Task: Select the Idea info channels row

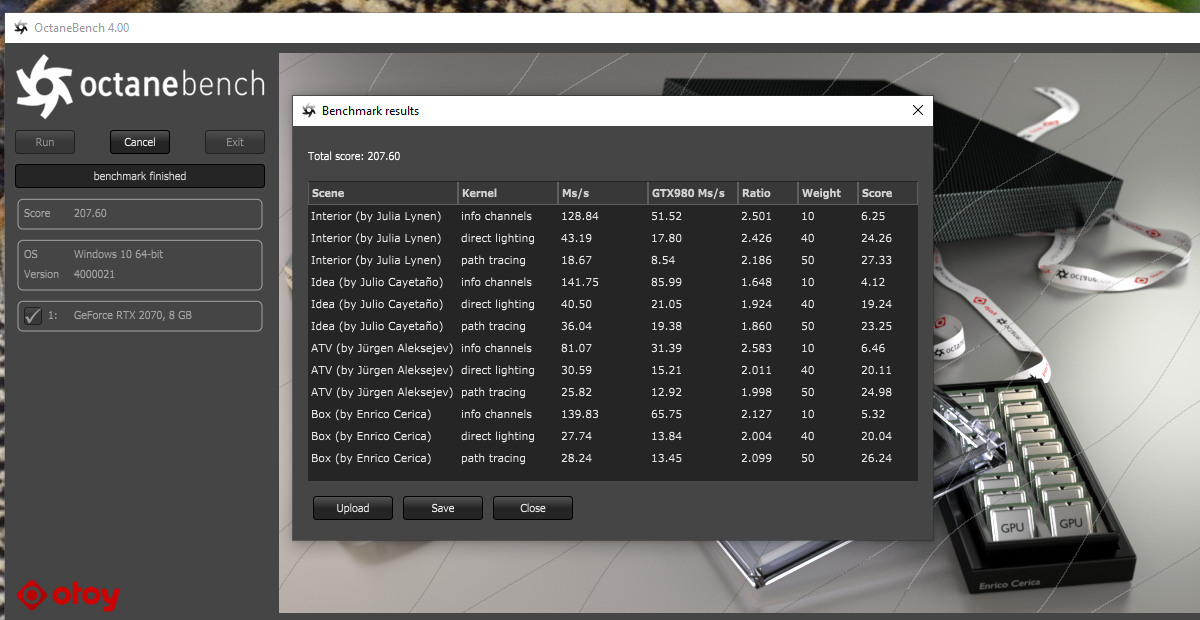Action: coord(613,282)
